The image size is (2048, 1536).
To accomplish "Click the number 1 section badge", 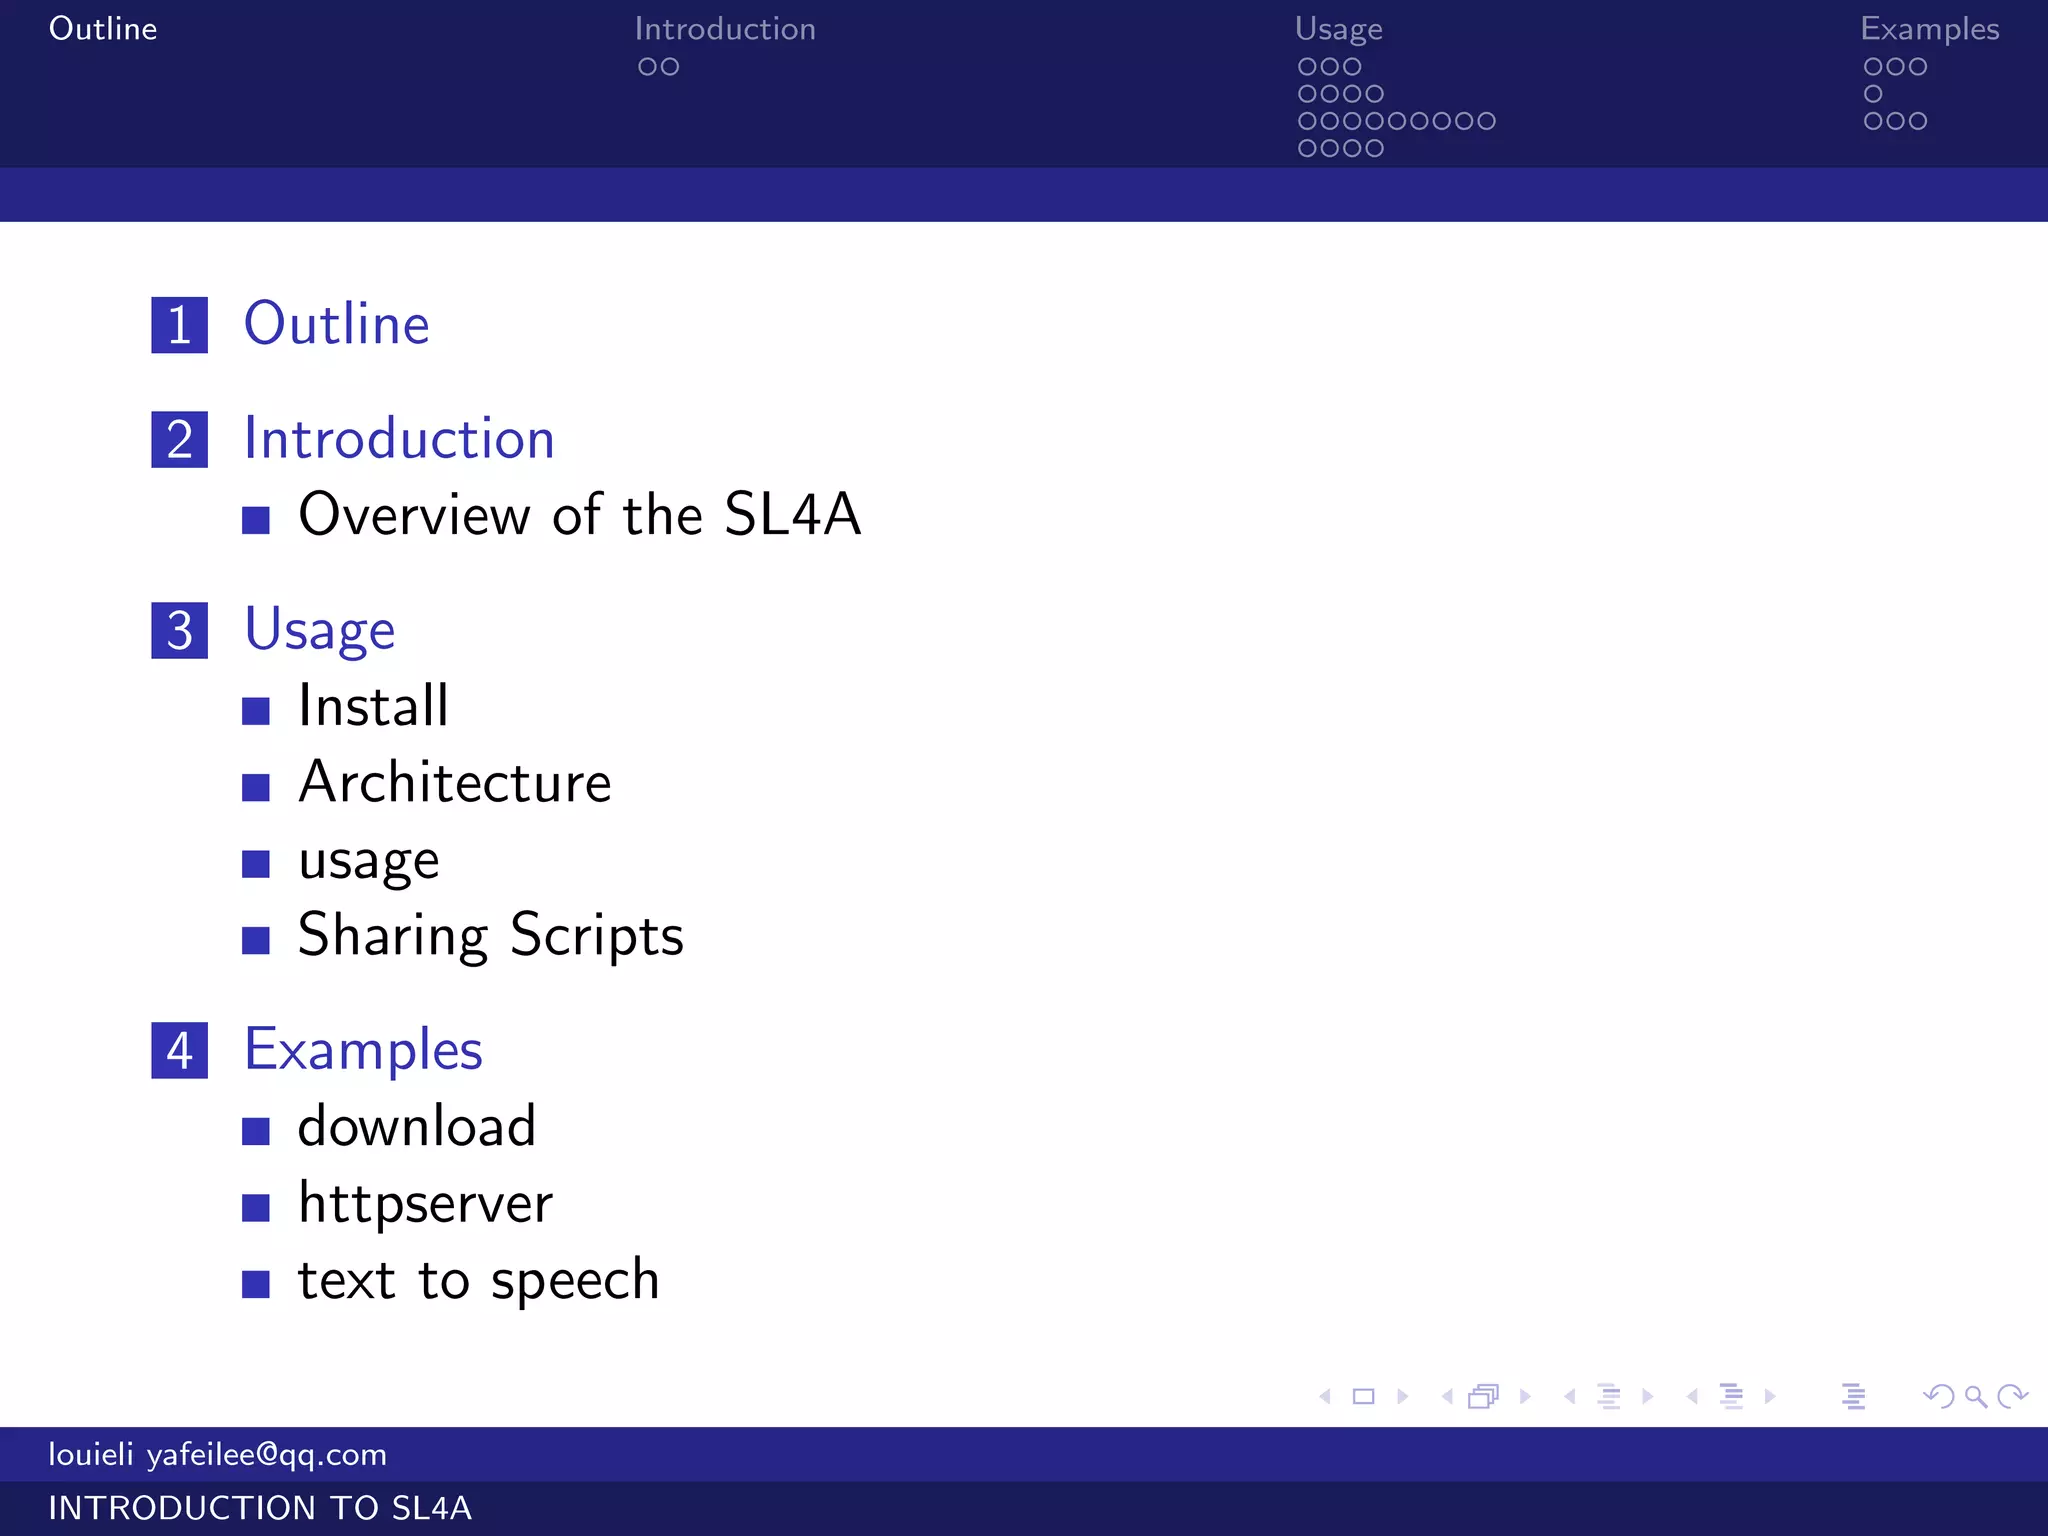I will tap(180, 325).
